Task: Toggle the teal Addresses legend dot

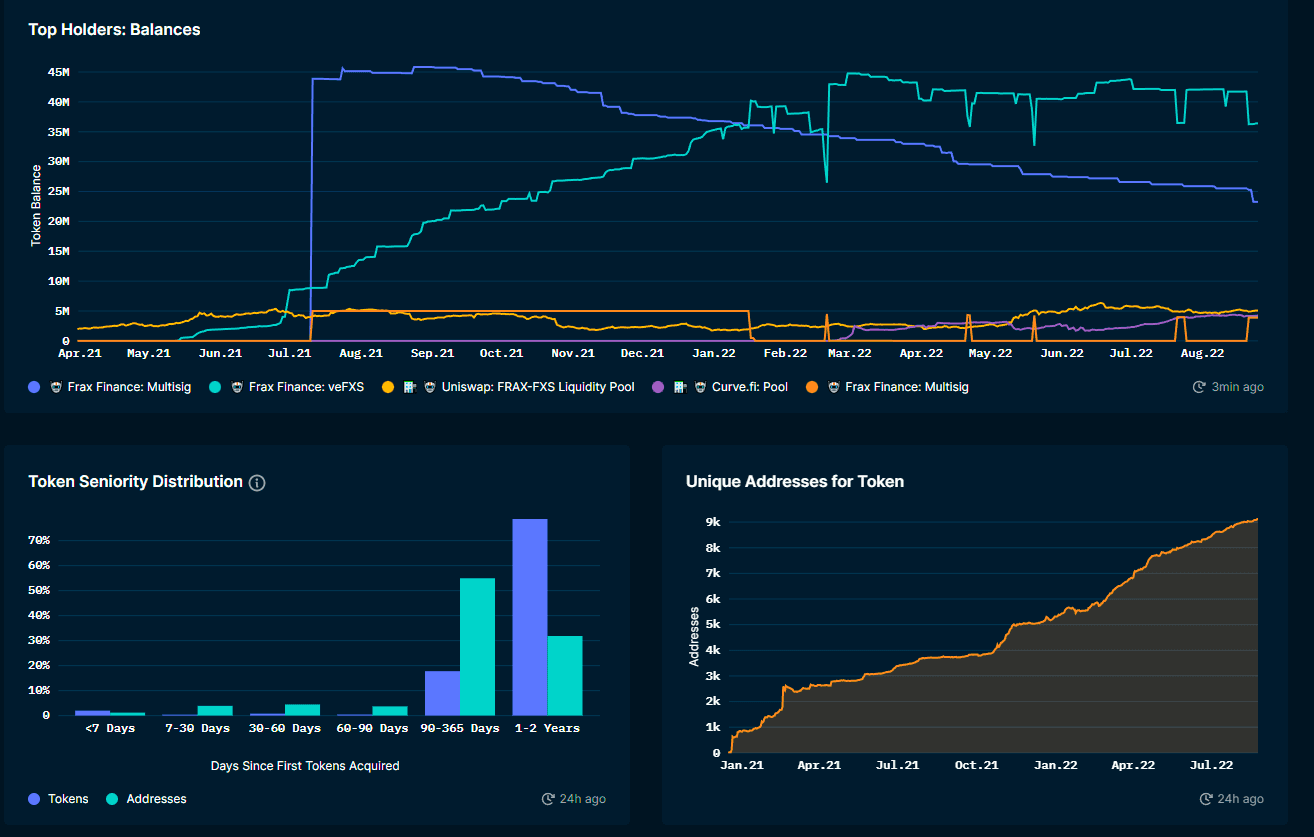Action: coord(112,799)
